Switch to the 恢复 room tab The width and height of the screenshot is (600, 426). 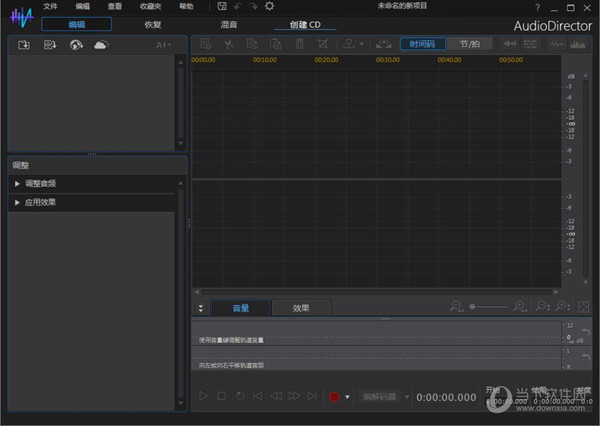[x=153, y=24]
